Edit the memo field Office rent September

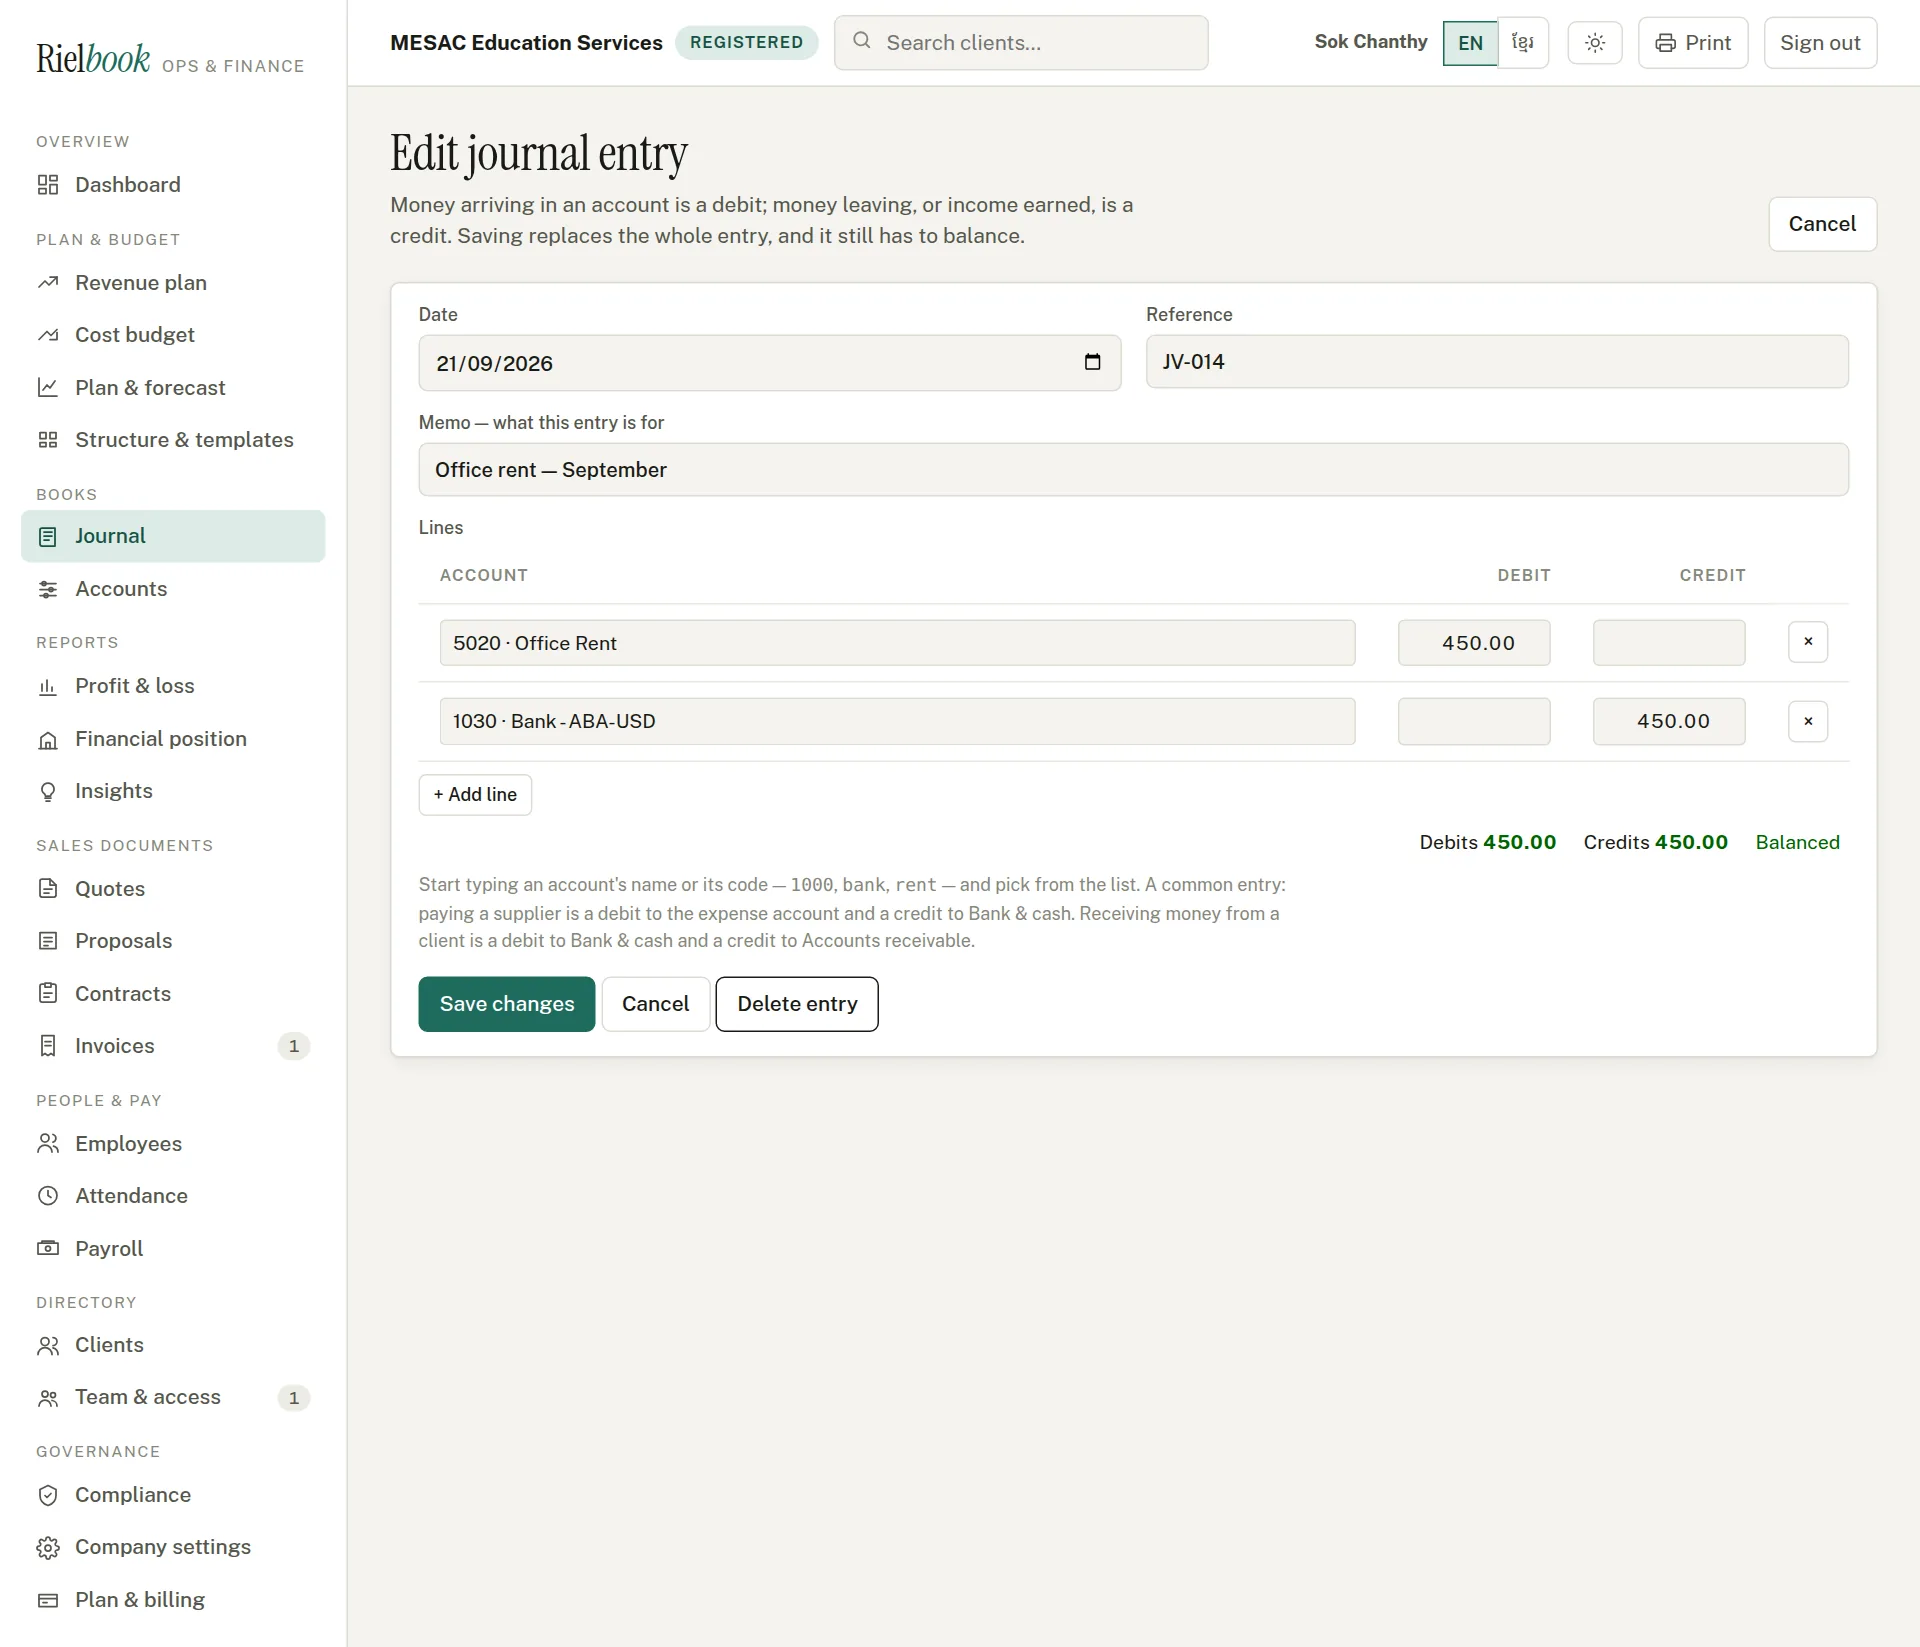[x=1133, y=470]
